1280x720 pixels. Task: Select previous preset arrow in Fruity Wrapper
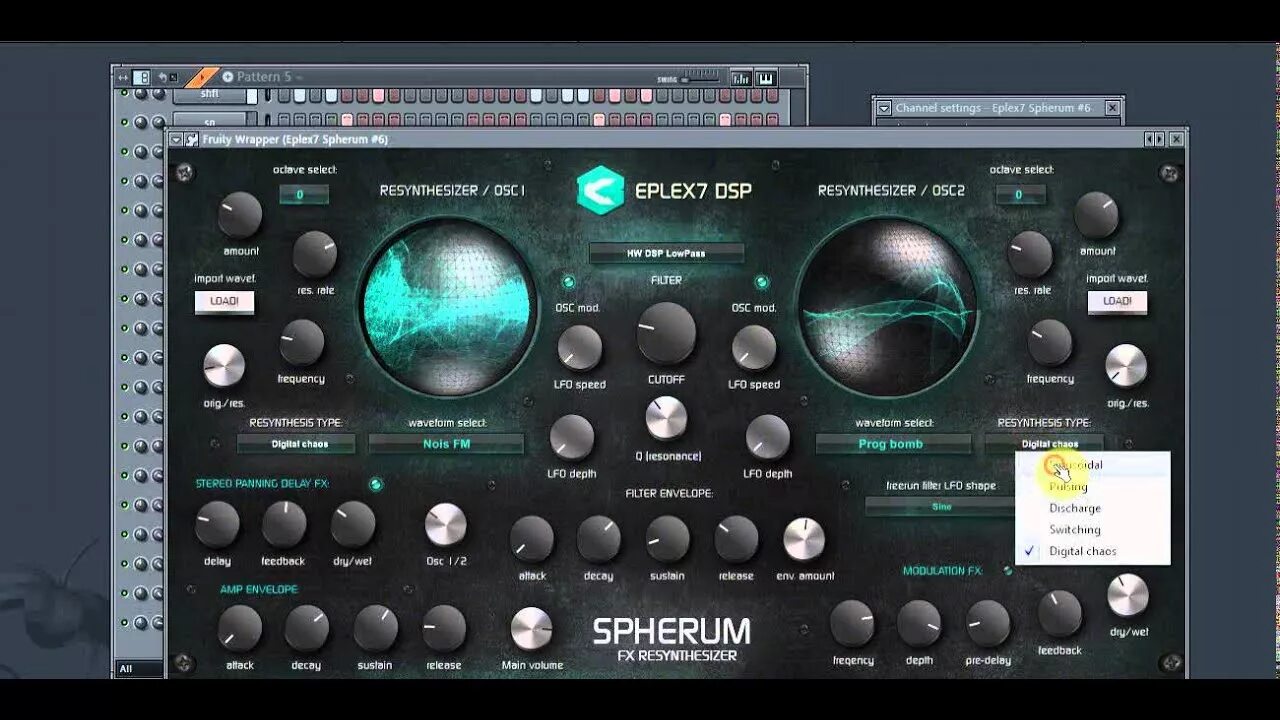tap(1151, 140)
